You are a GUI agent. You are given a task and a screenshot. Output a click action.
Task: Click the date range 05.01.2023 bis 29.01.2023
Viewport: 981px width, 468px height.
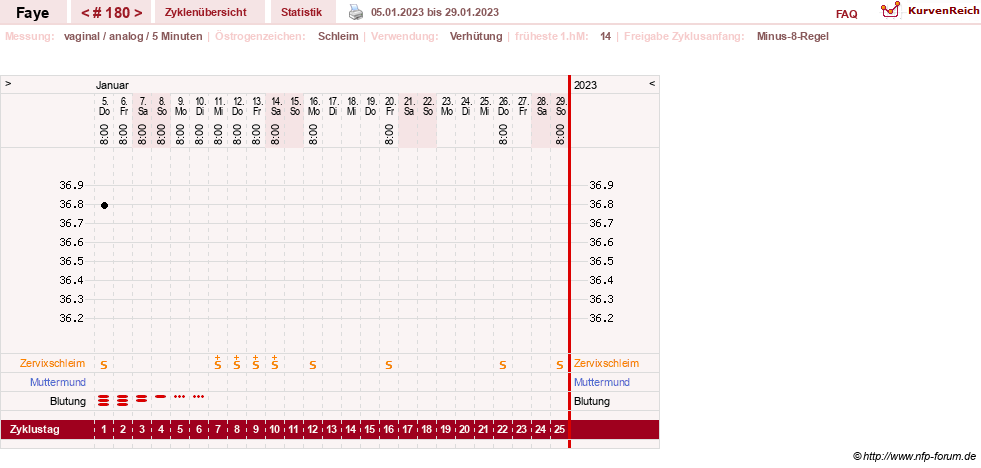(x=435, y=13)
